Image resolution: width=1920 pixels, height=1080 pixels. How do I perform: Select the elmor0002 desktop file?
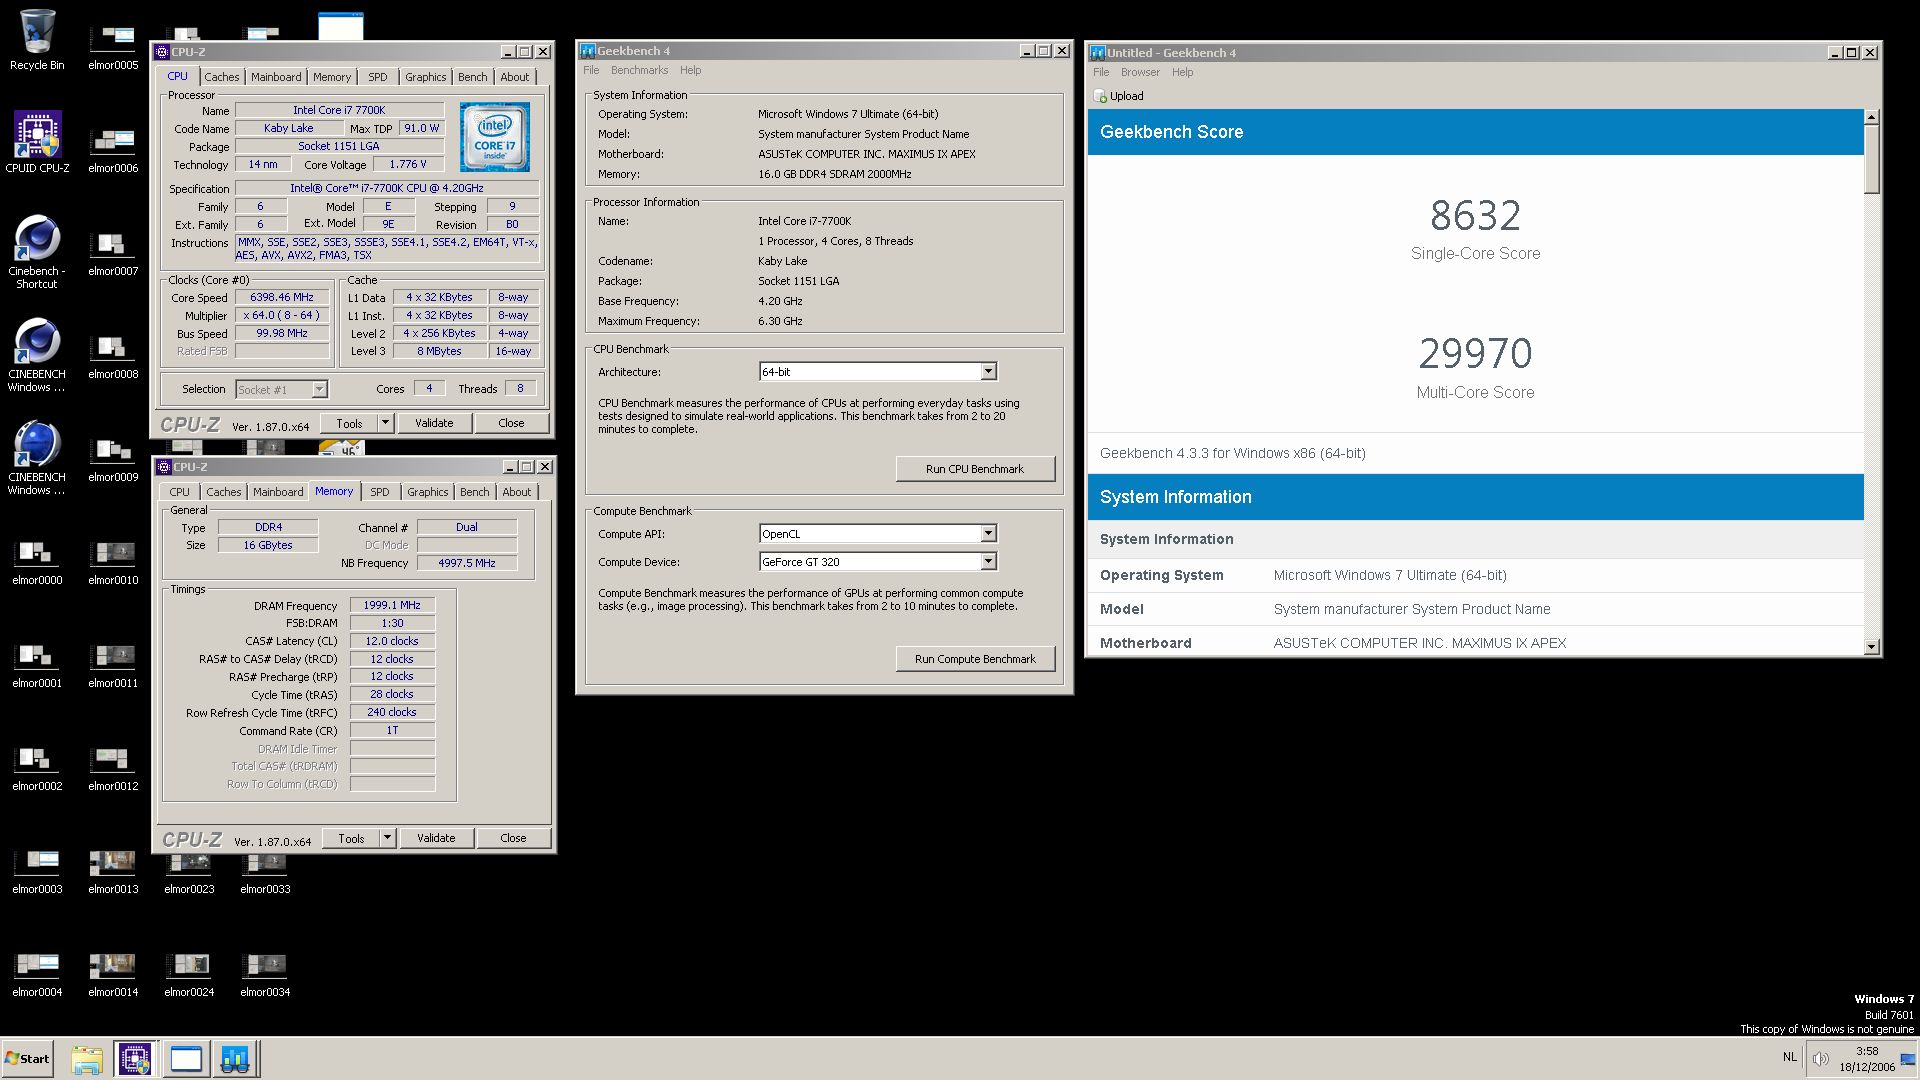click(x=37, y=768)
